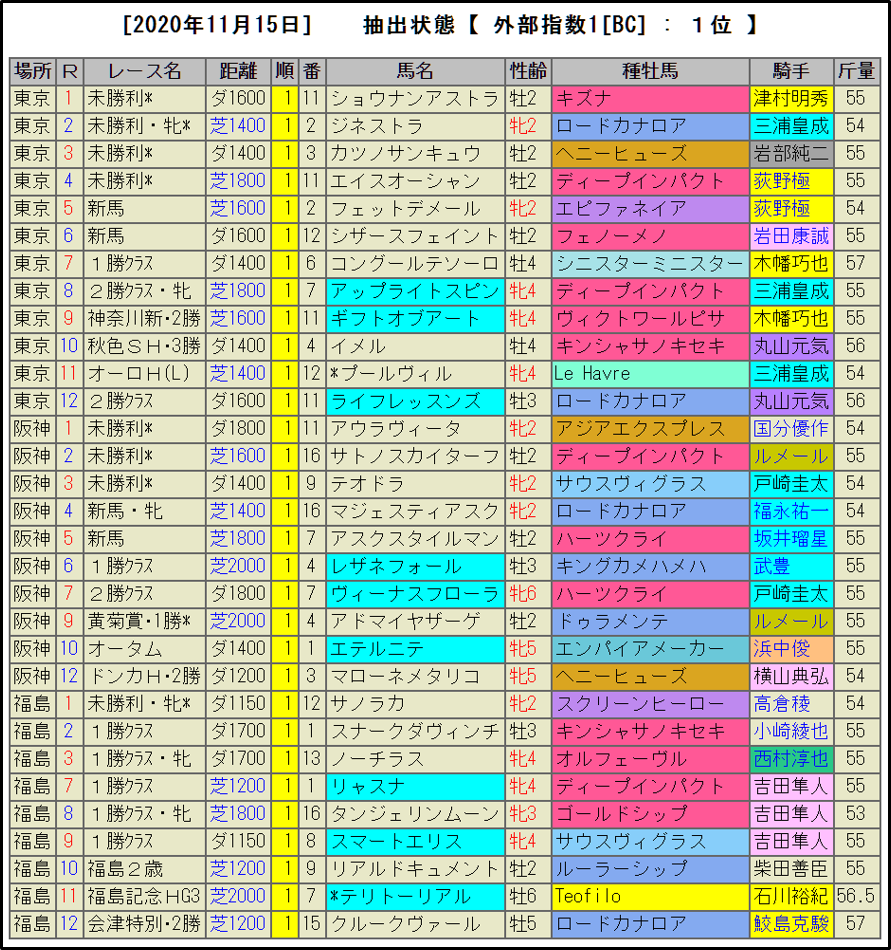
Task: Open horse アップライトスピン entry
Action: 414,291
